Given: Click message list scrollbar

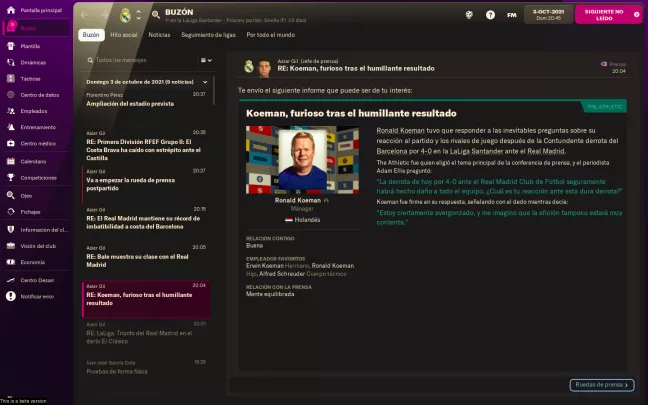Looking at the screenshot, I should coord(214,90).
